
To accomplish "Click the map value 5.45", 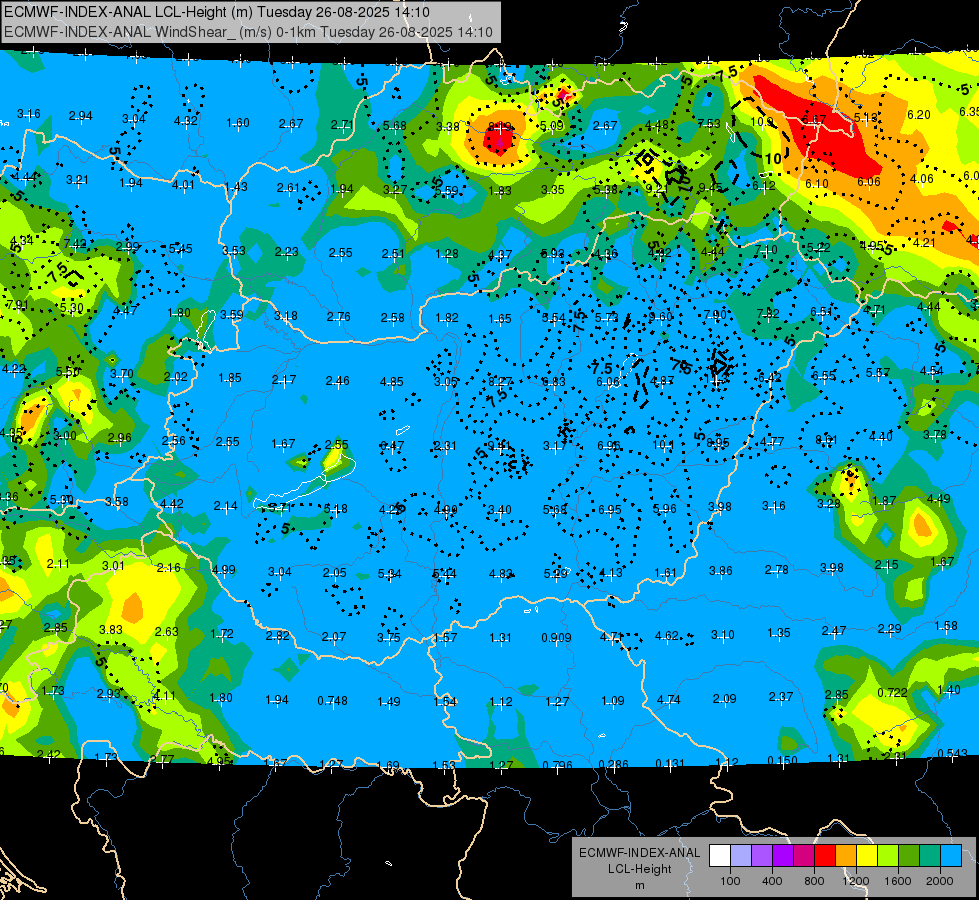I will point(180,249).
